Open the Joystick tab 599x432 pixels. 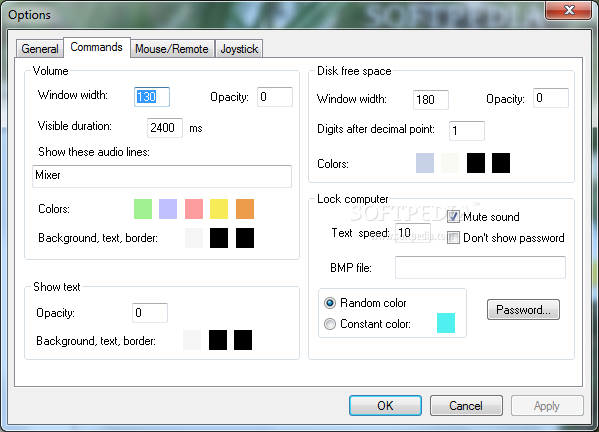pos(239,49)
